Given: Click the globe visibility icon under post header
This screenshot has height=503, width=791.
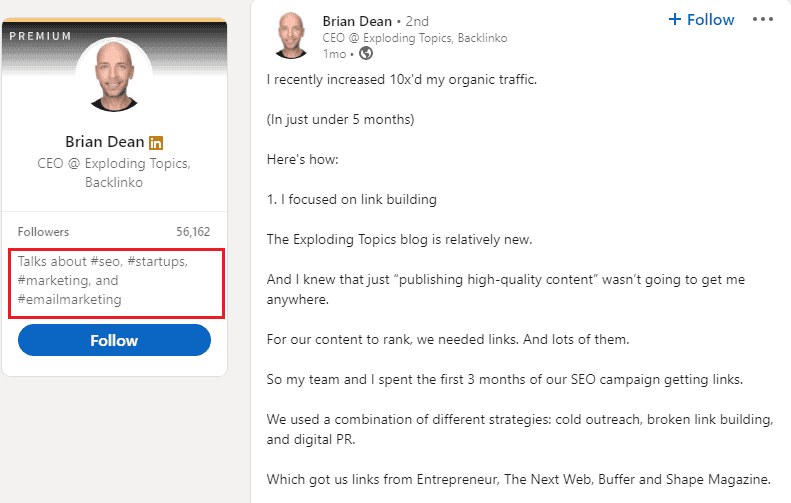Looking at the screenshot, I should pyautogui.click(x=366, y=53).
